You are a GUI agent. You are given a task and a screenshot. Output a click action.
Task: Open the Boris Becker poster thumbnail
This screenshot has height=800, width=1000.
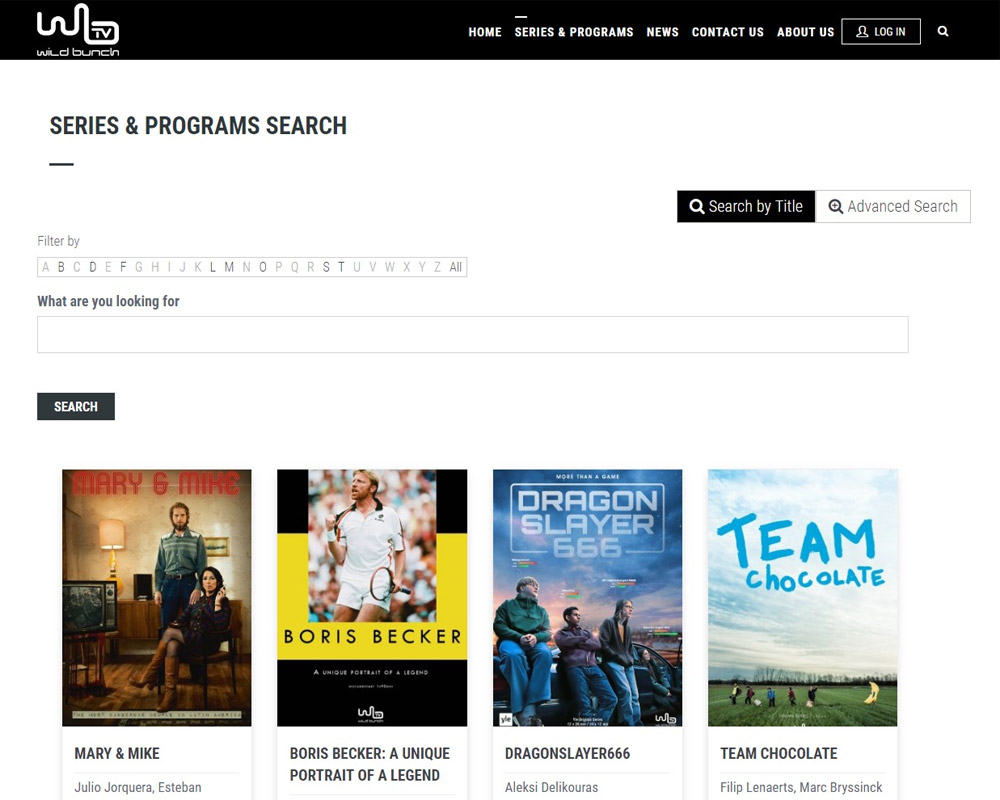tap(372, 598)
